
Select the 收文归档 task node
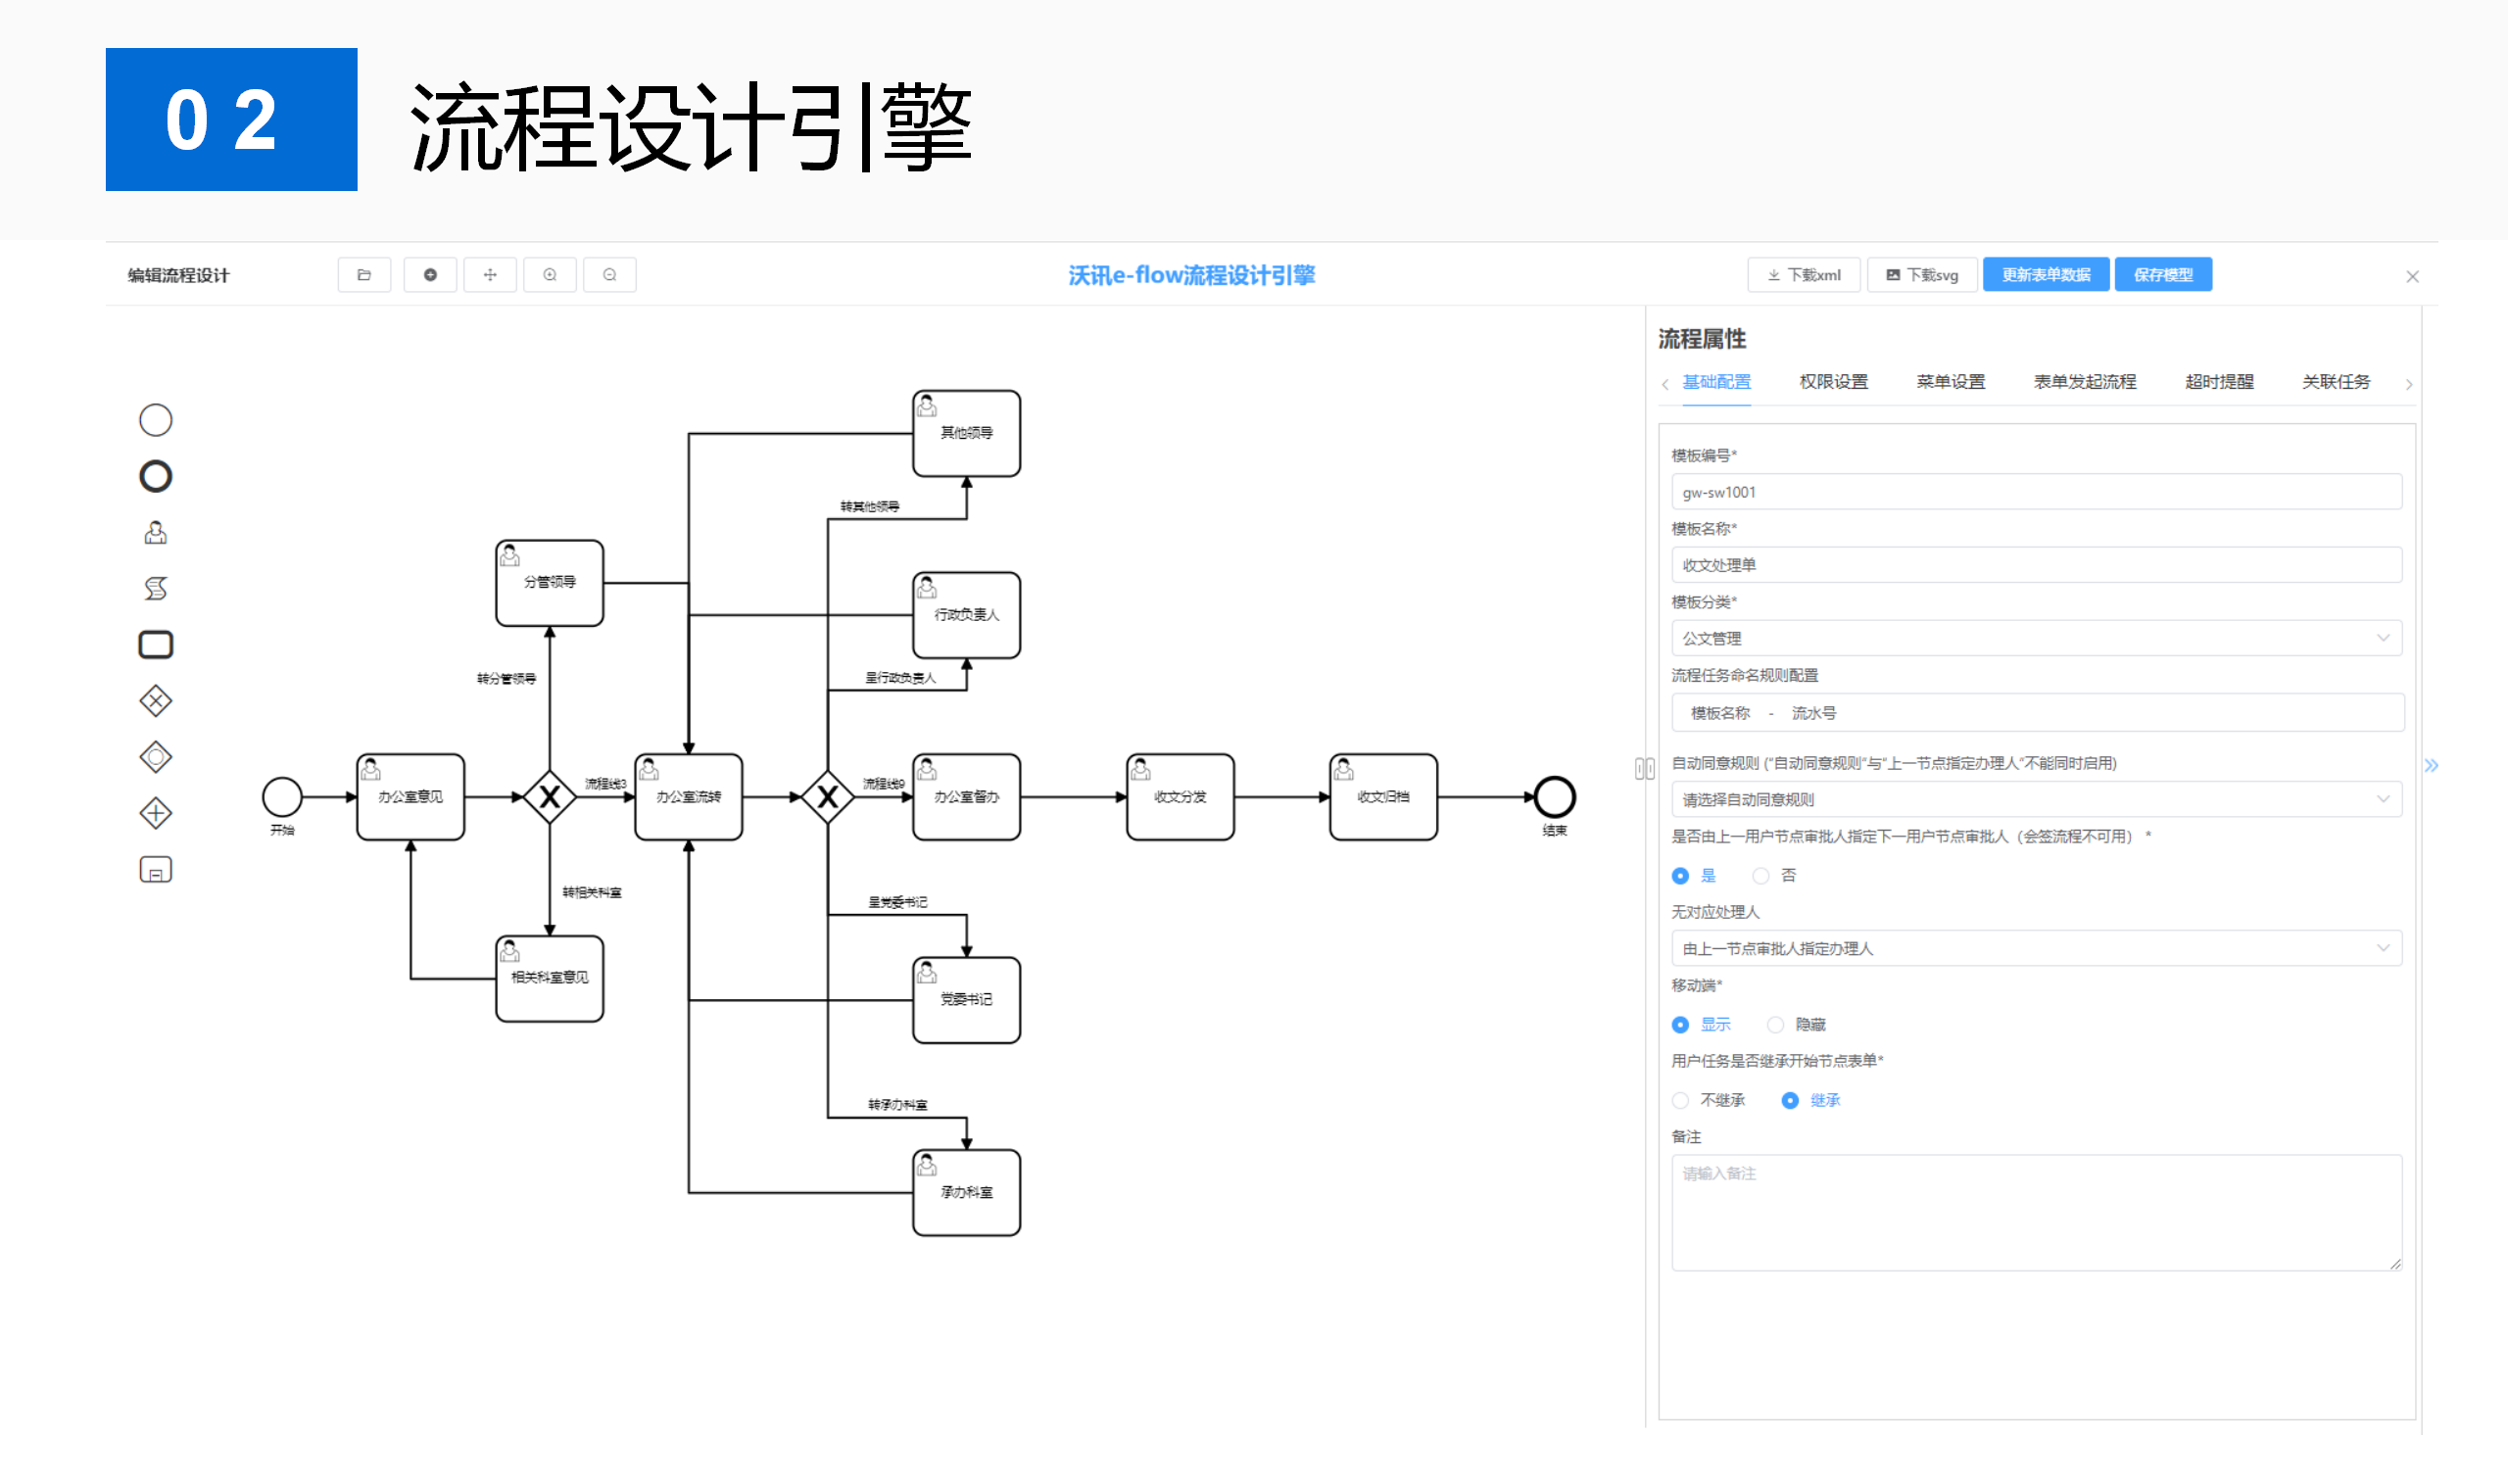(x=1384, y=797)
